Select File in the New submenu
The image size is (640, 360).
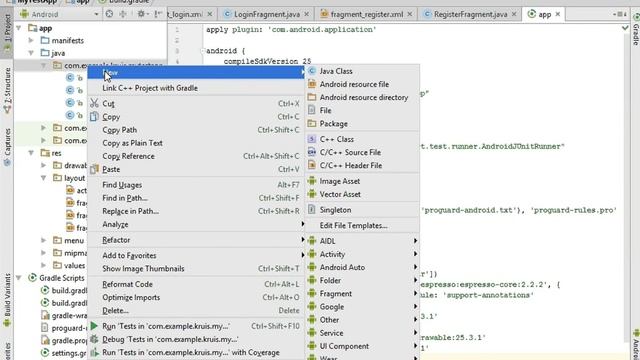(325, 110)
